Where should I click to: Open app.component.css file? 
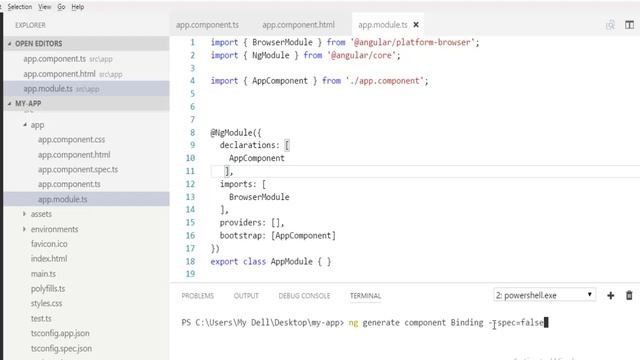coord(71,140)
